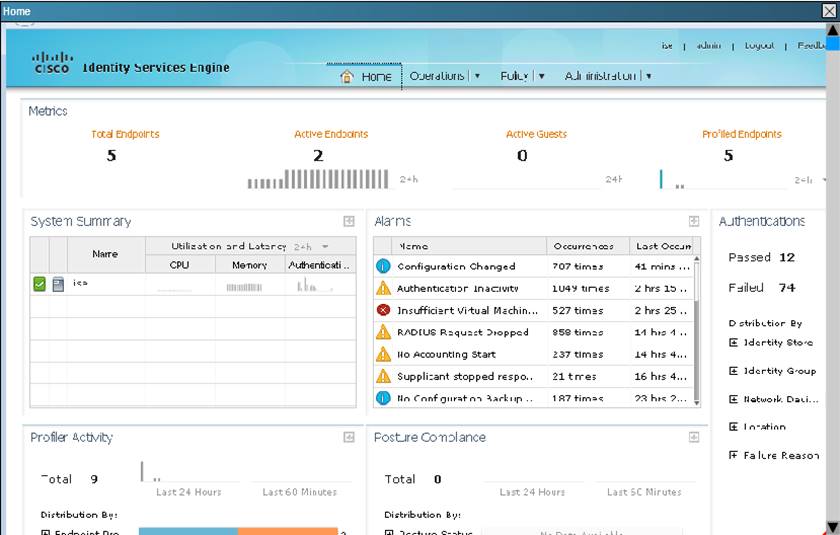
Task: Click the Configuration Changed info icon
Action: (x=383, y=266)
